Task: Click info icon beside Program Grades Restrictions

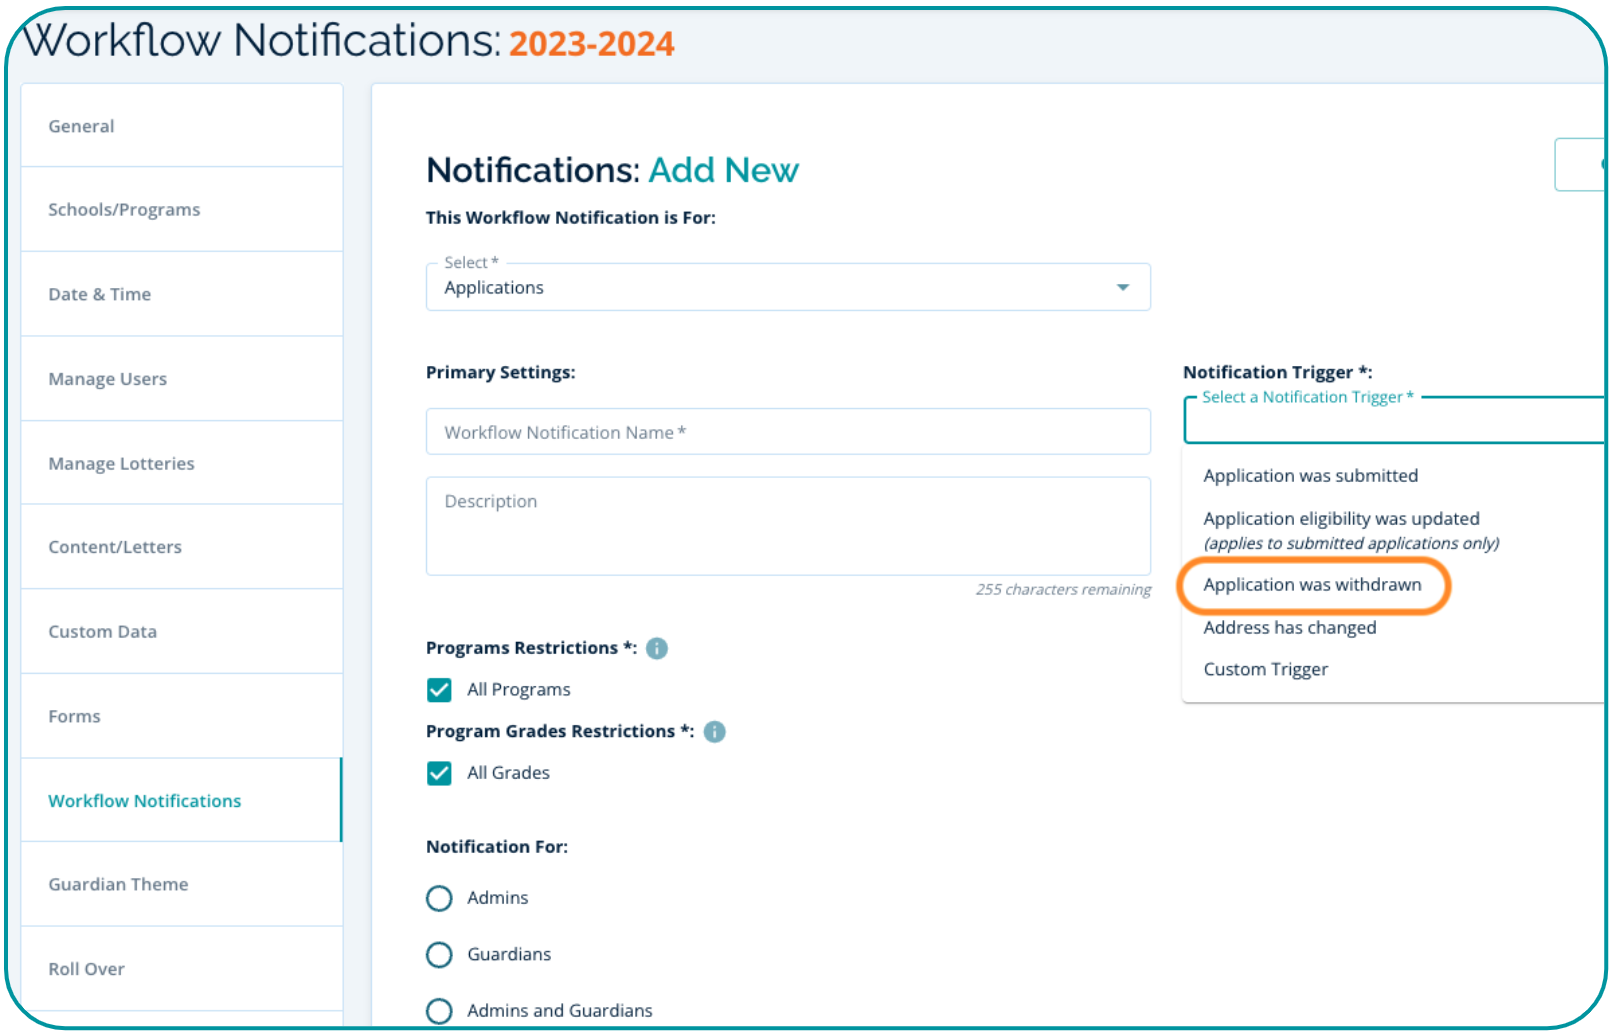Action: tap(714, 732)
